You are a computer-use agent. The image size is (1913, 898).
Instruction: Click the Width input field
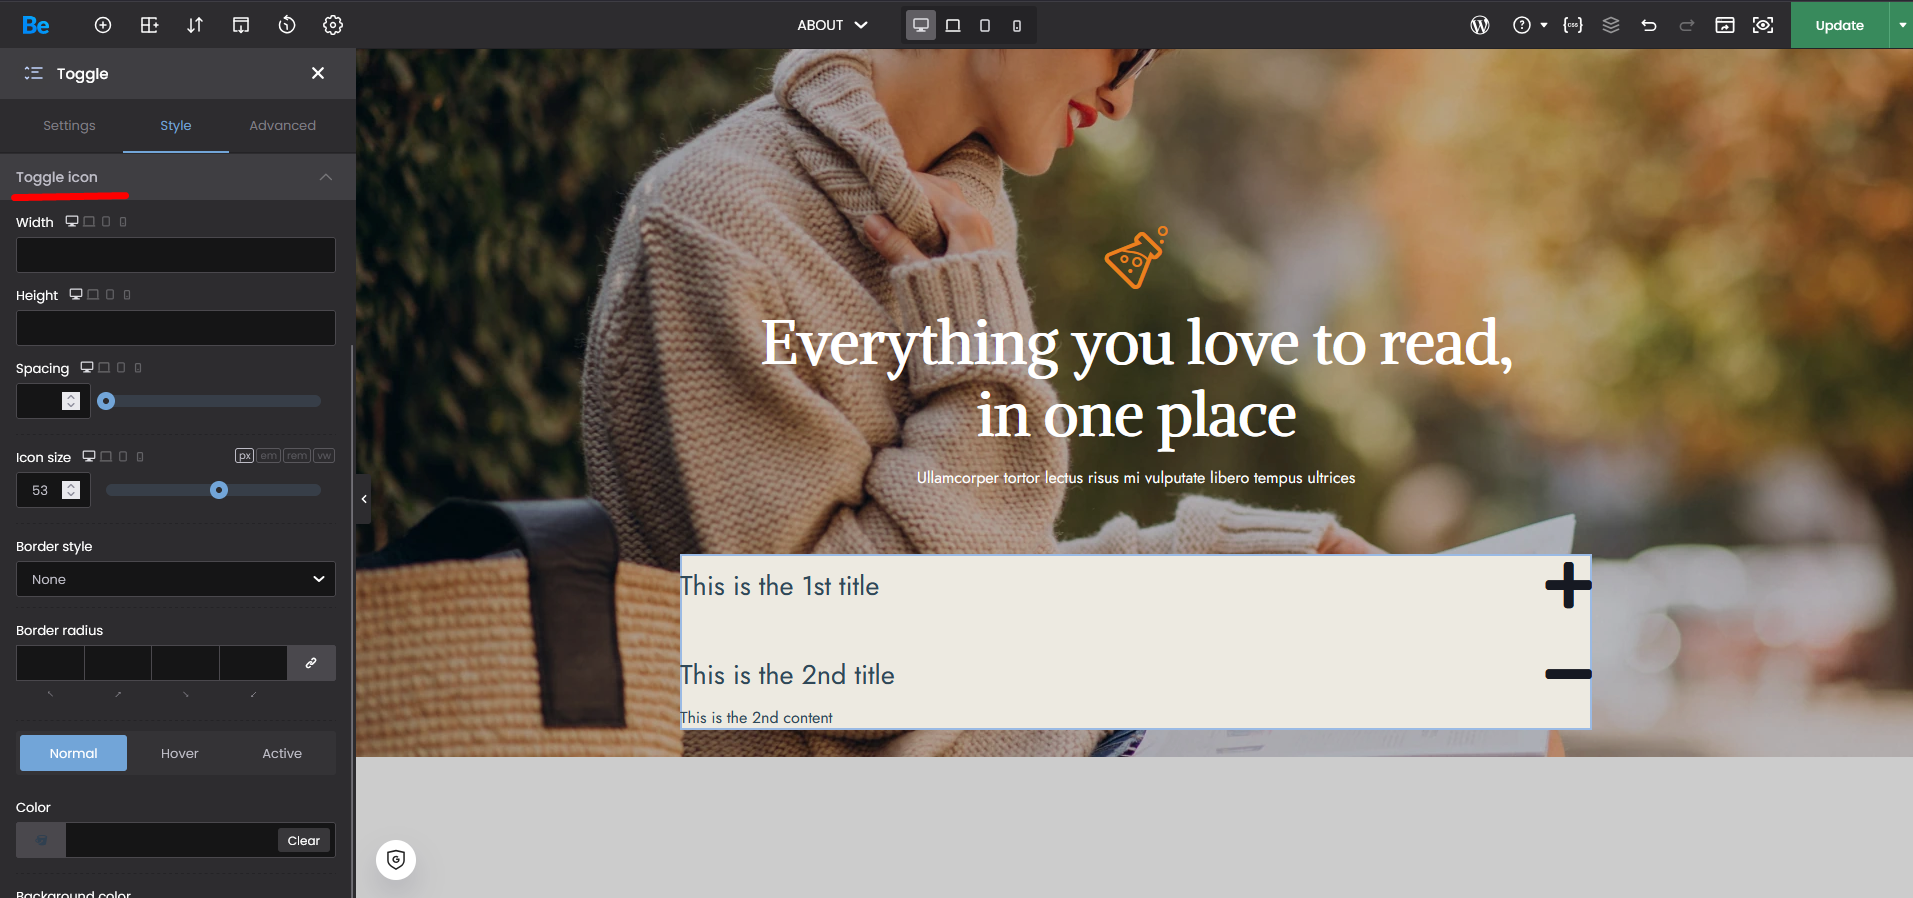tap(176, 255)
